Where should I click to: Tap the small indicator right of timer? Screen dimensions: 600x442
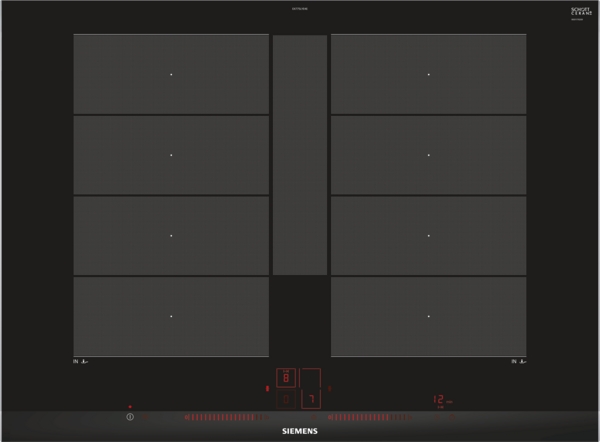pos(450,401)
